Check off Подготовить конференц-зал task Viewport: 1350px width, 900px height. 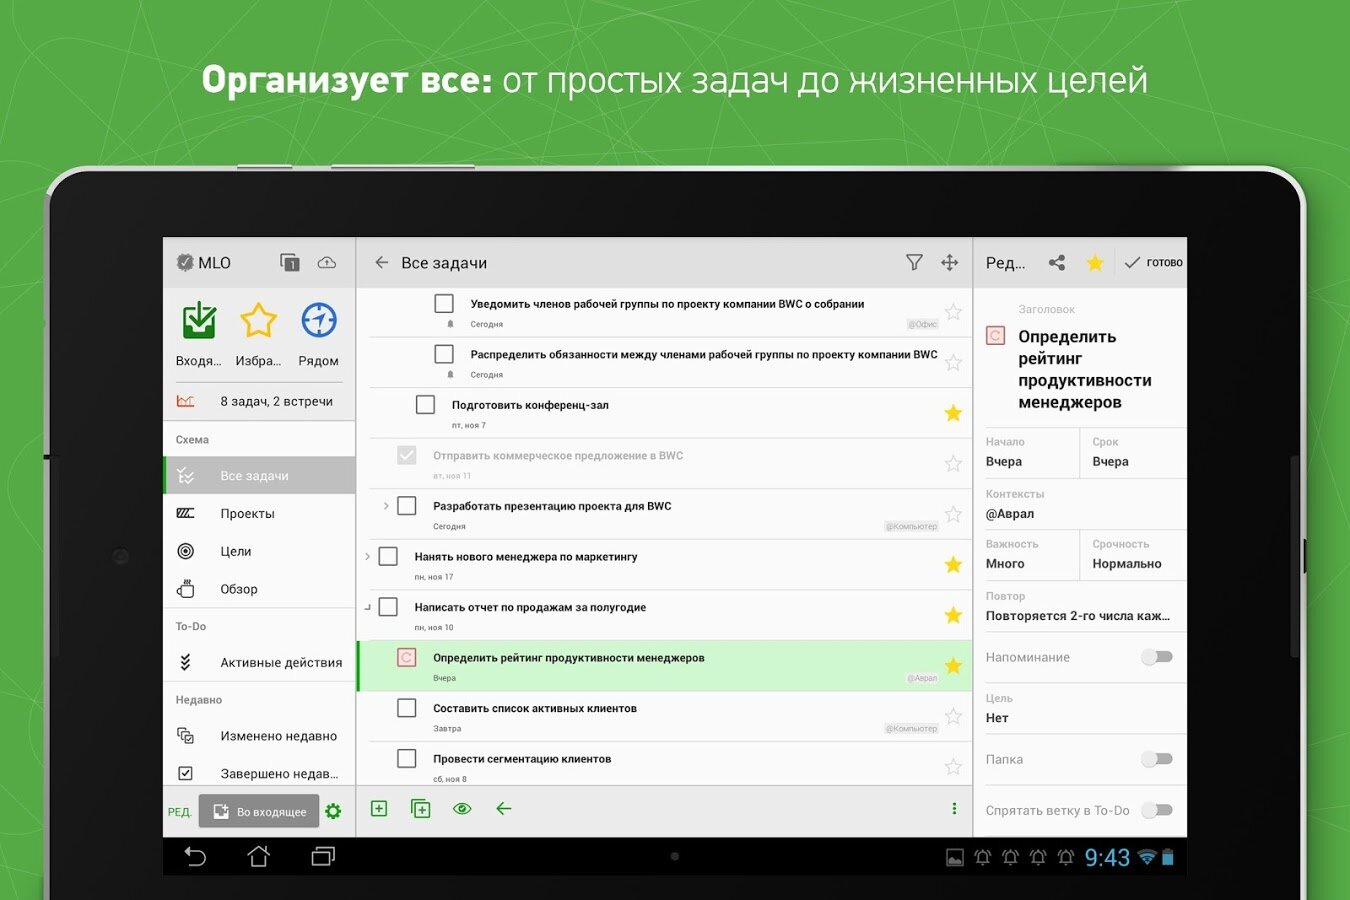[425, 404]
